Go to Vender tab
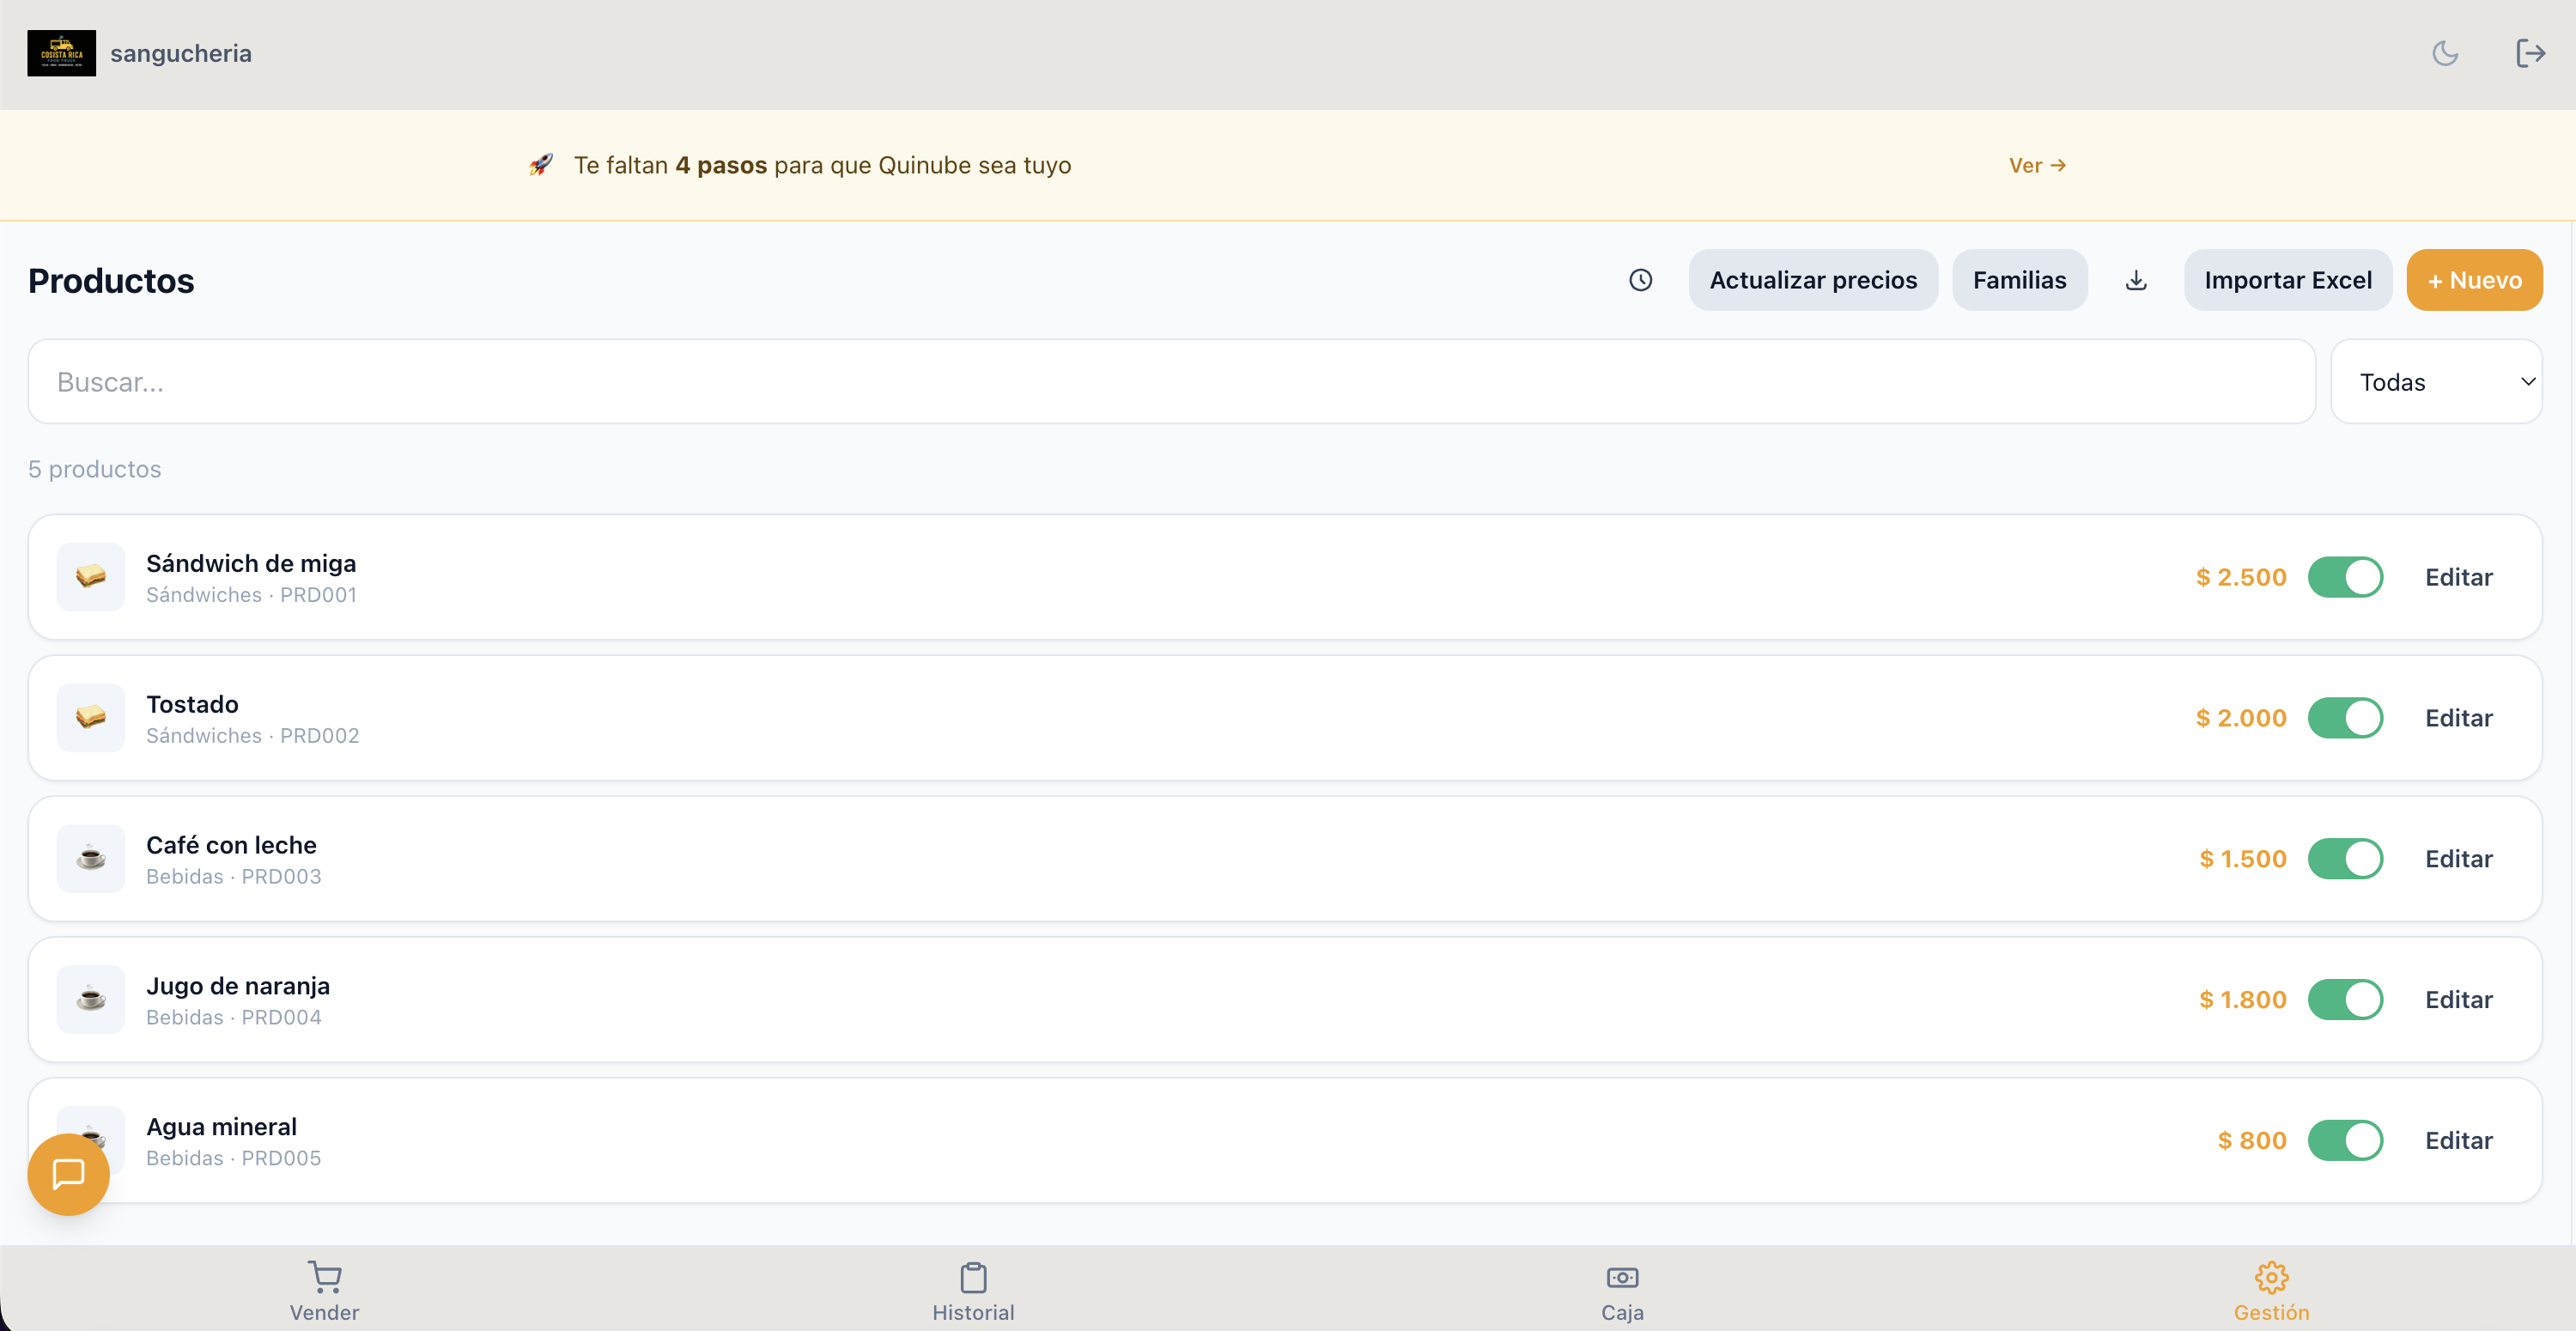Screen dimensions: 2576x1331 [324, 1292]
